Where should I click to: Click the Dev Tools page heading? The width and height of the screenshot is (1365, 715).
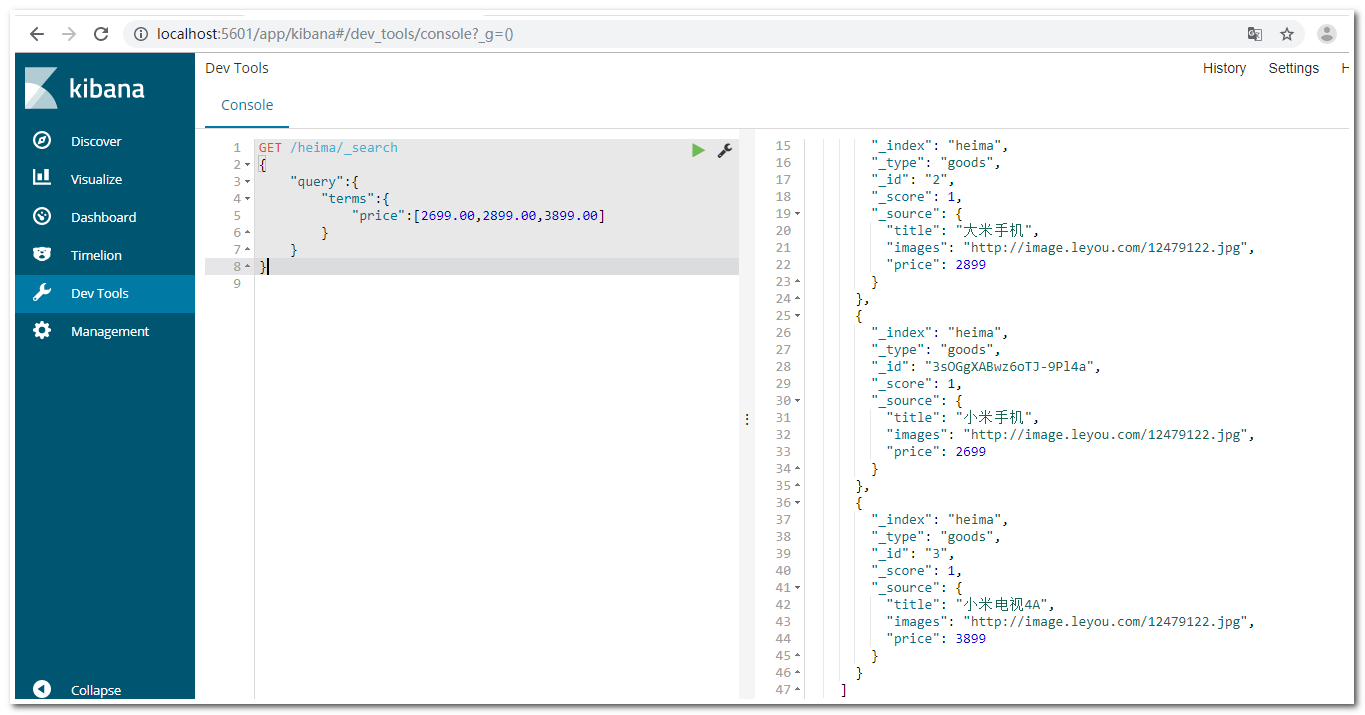click(237, 68)
